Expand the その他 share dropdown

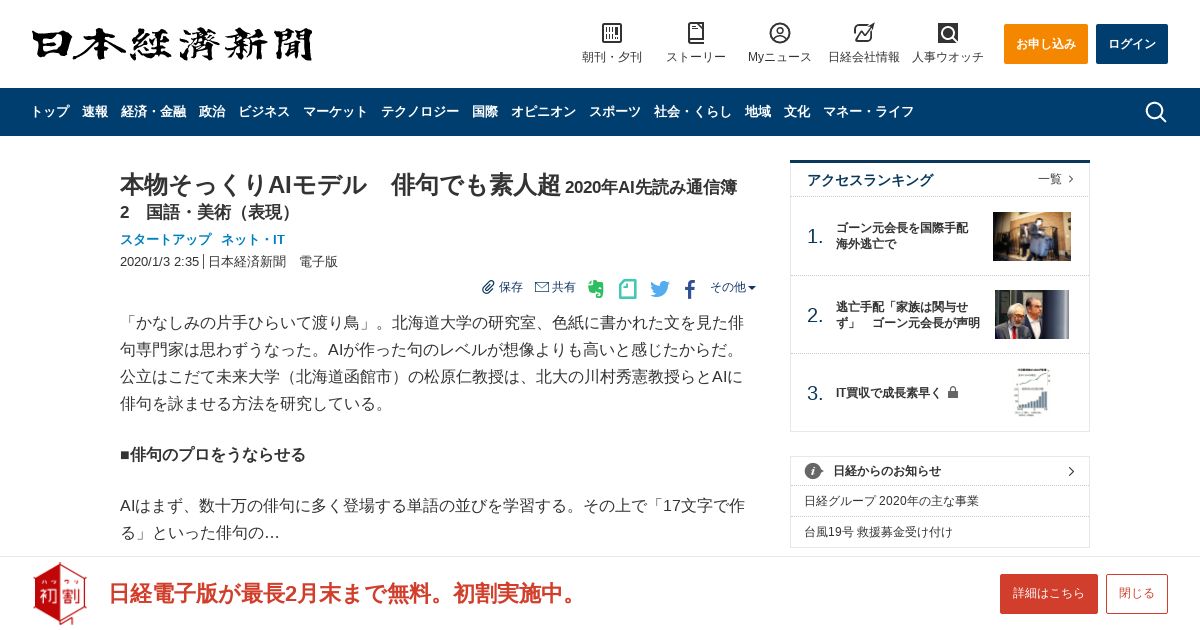(733, 287)
